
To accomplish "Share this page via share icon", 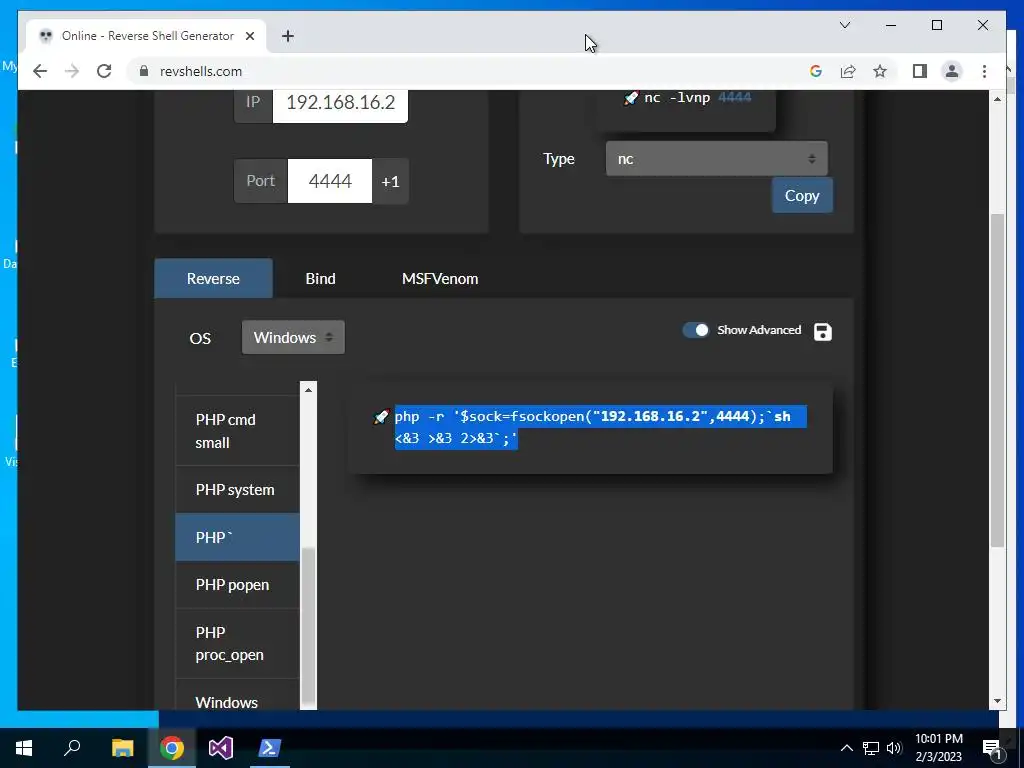I will (x=848, y=71).
